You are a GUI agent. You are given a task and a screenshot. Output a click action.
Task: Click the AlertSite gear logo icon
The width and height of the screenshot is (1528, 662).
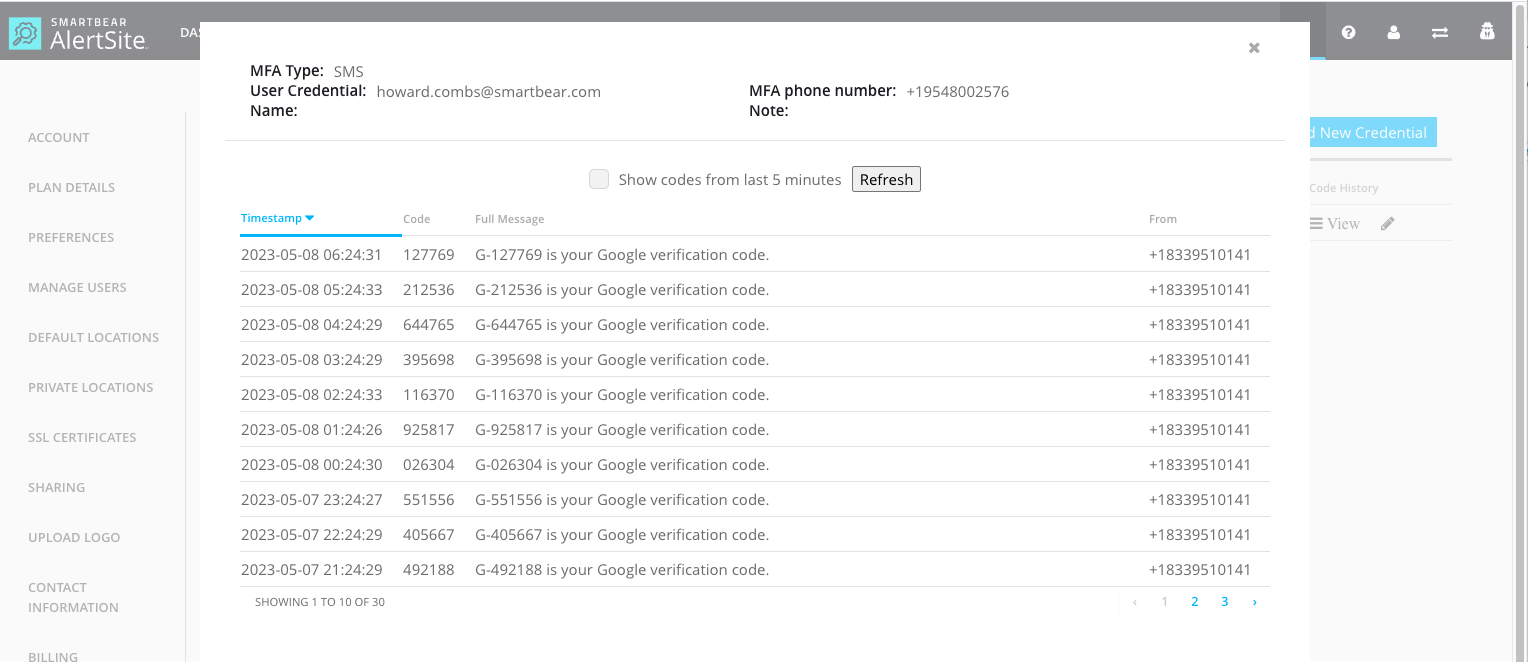[24, 34]
